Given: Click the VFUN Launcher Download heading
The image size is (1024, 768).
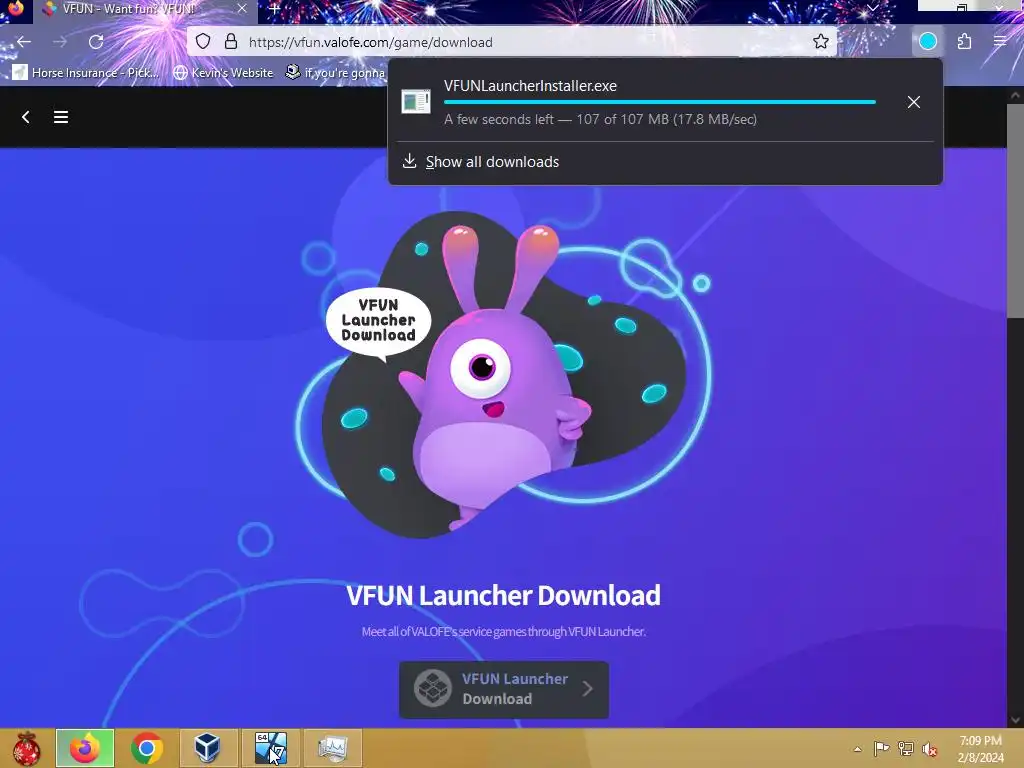Looking at the screenshot, I should point(504,595).
